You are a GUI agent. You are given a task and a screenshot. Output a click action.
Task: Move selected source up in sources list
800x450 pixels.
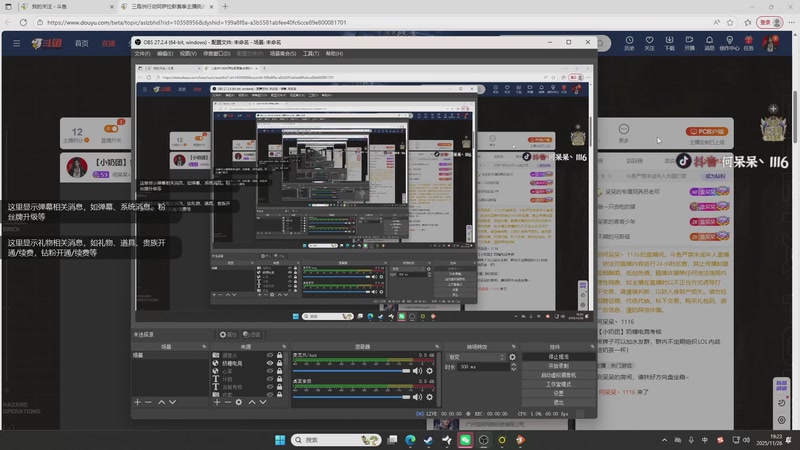[252, 402]
